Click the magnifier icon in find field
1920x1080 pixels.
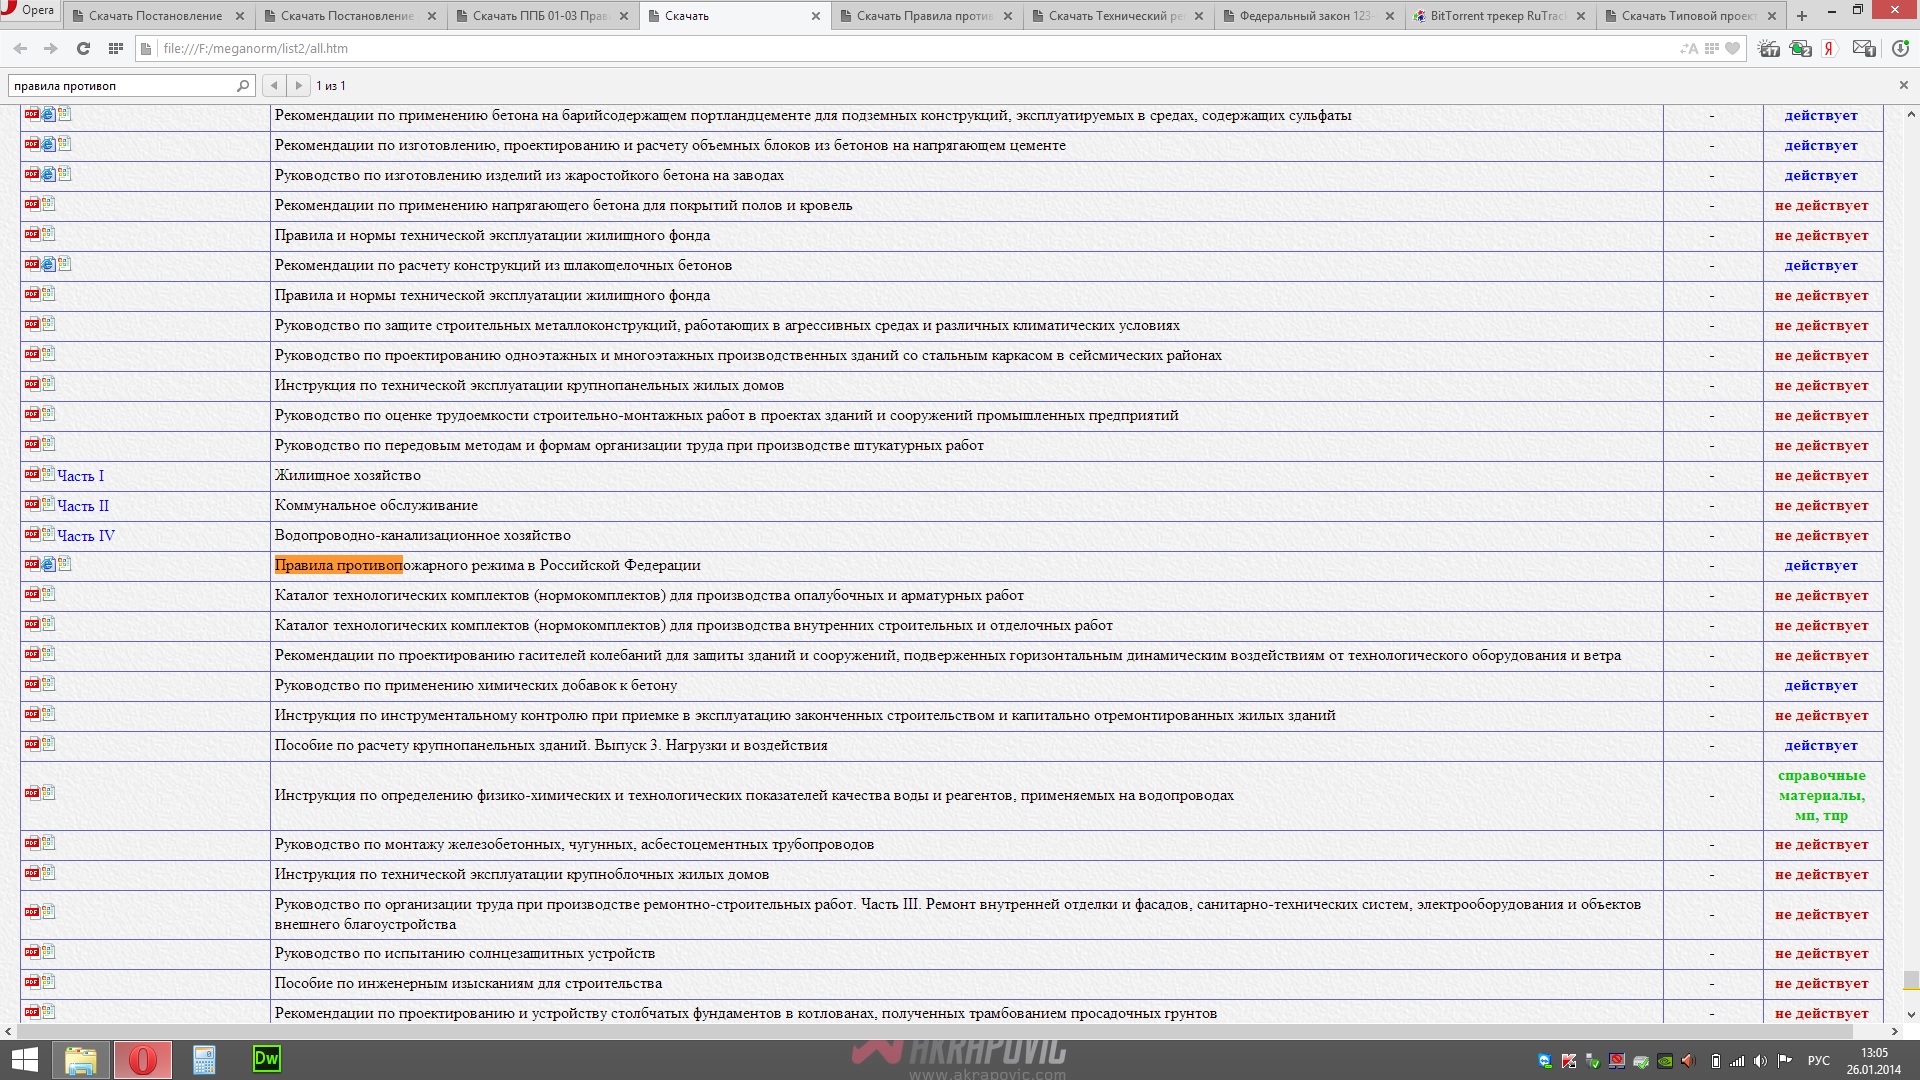click(242, 86)
